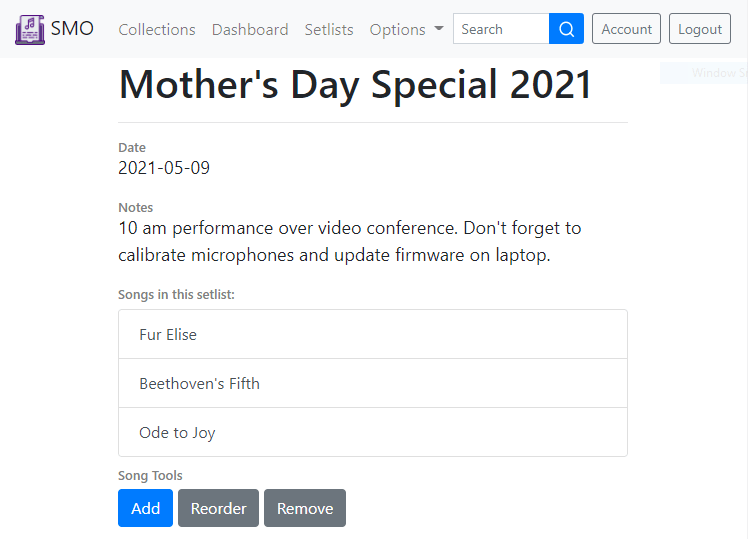Navigate to Setlists

click(x=329, y=30)
